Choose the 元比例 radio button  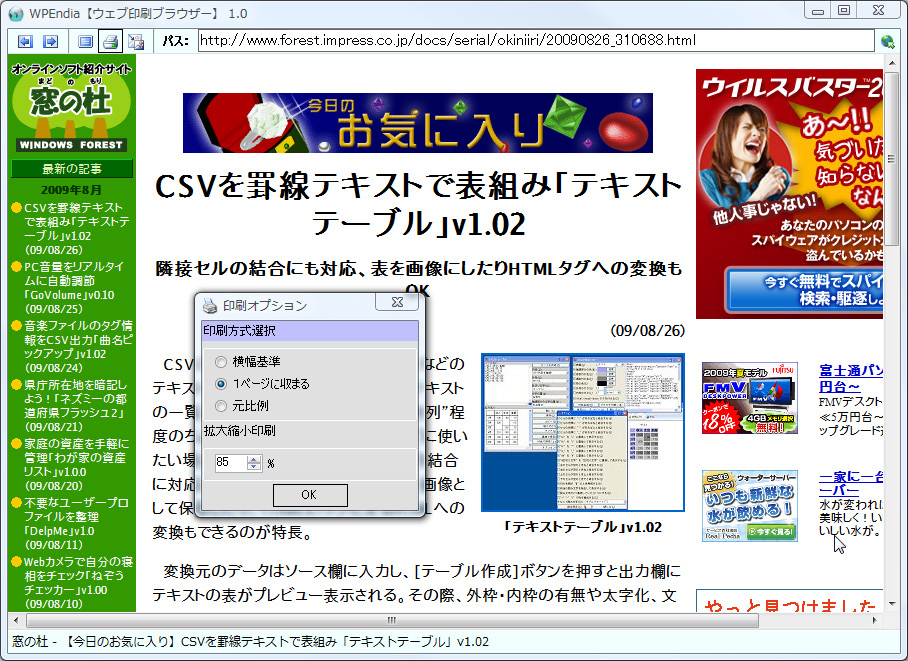pyautogui.click(x=221, y=406)
